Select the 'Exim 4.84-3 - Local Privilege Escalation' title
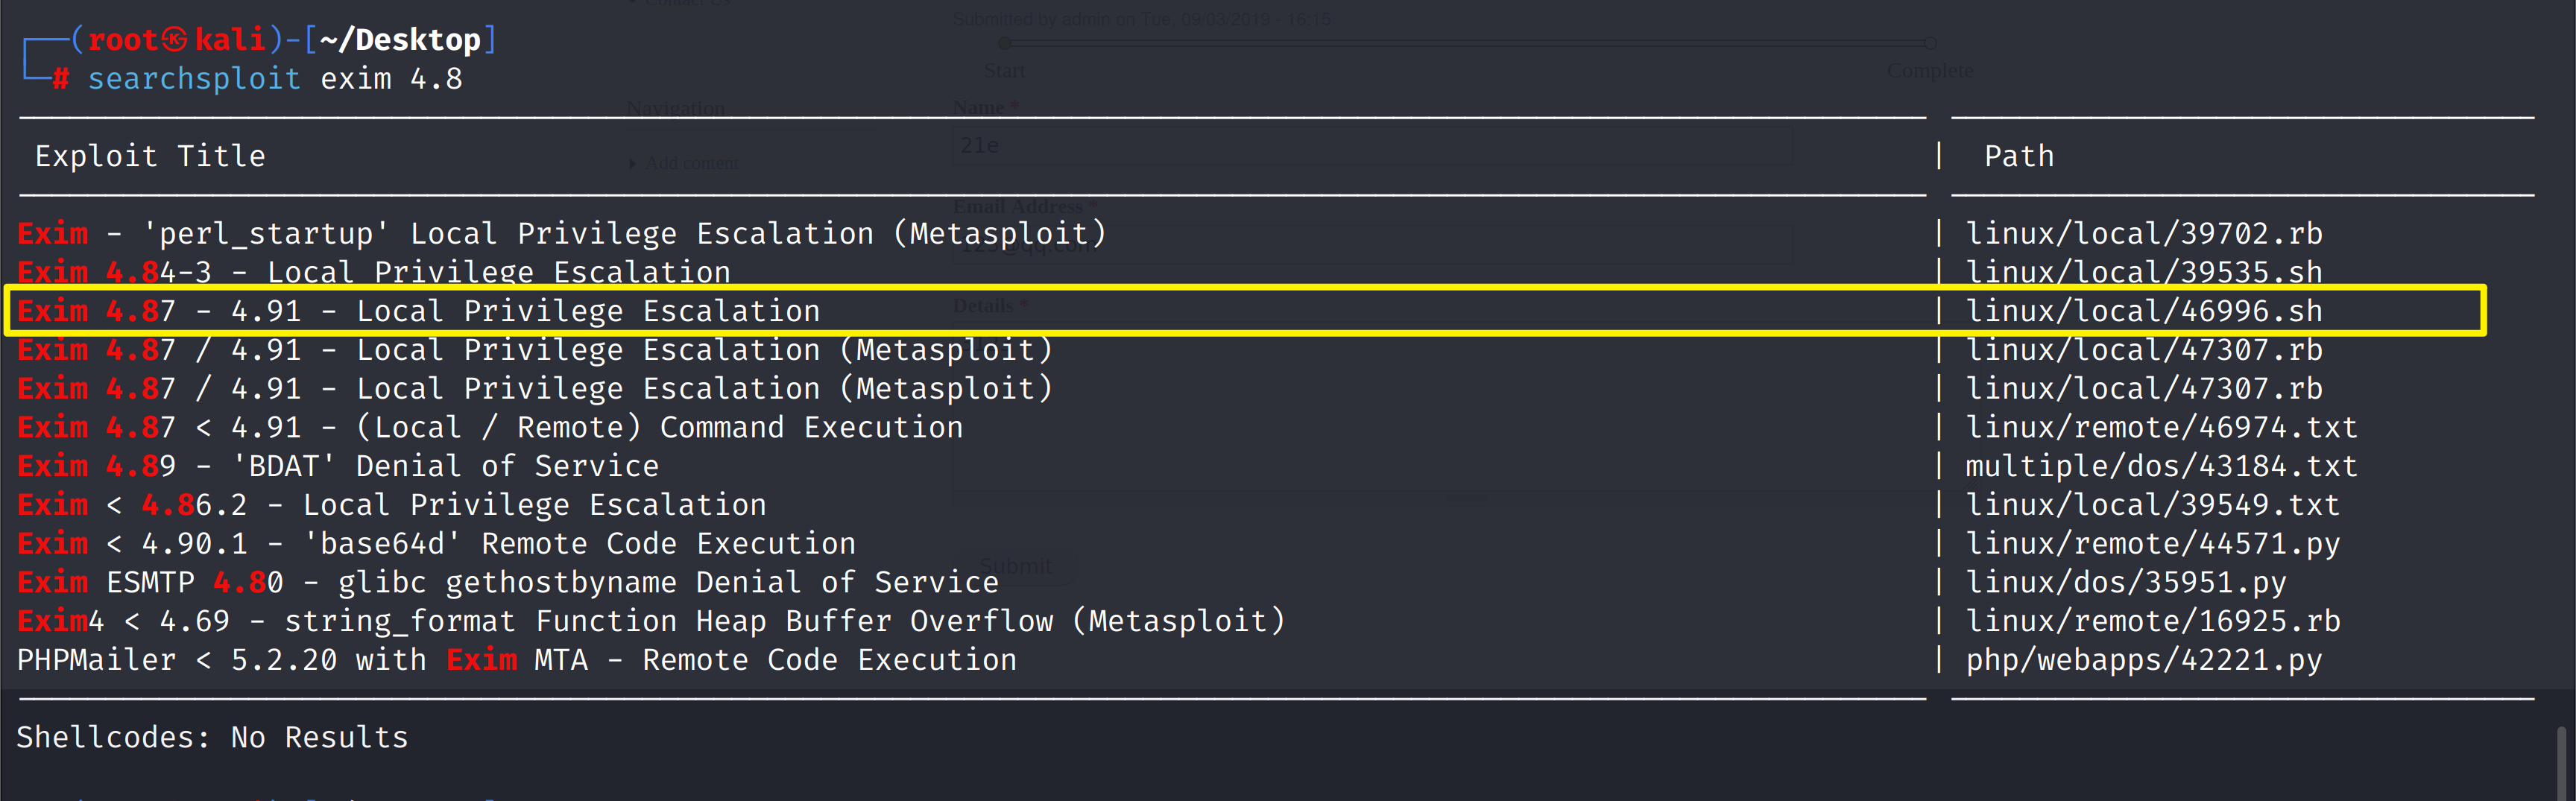The image size is (2576, 801). click(374, 272)
